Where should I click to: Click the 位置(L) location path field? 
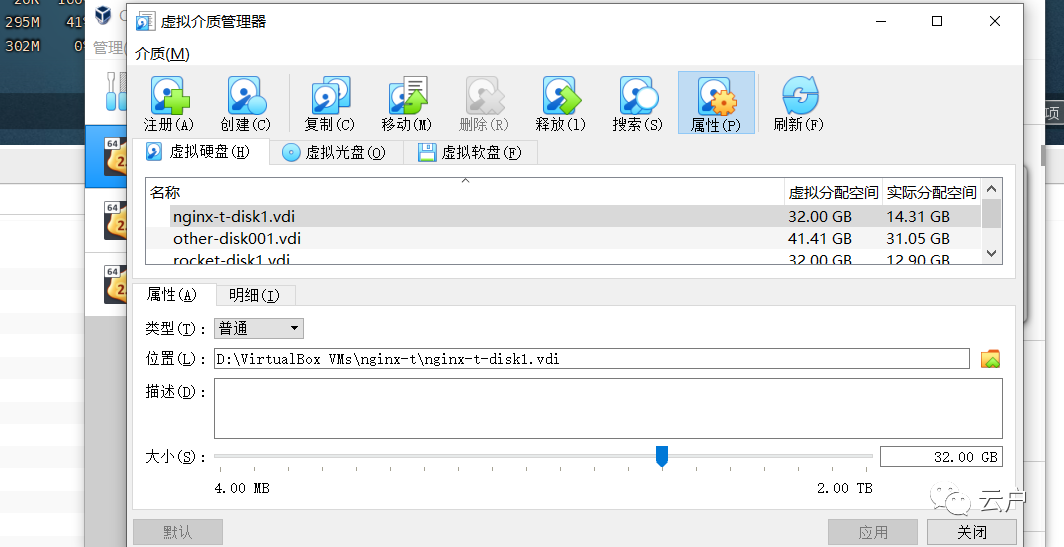592,358
